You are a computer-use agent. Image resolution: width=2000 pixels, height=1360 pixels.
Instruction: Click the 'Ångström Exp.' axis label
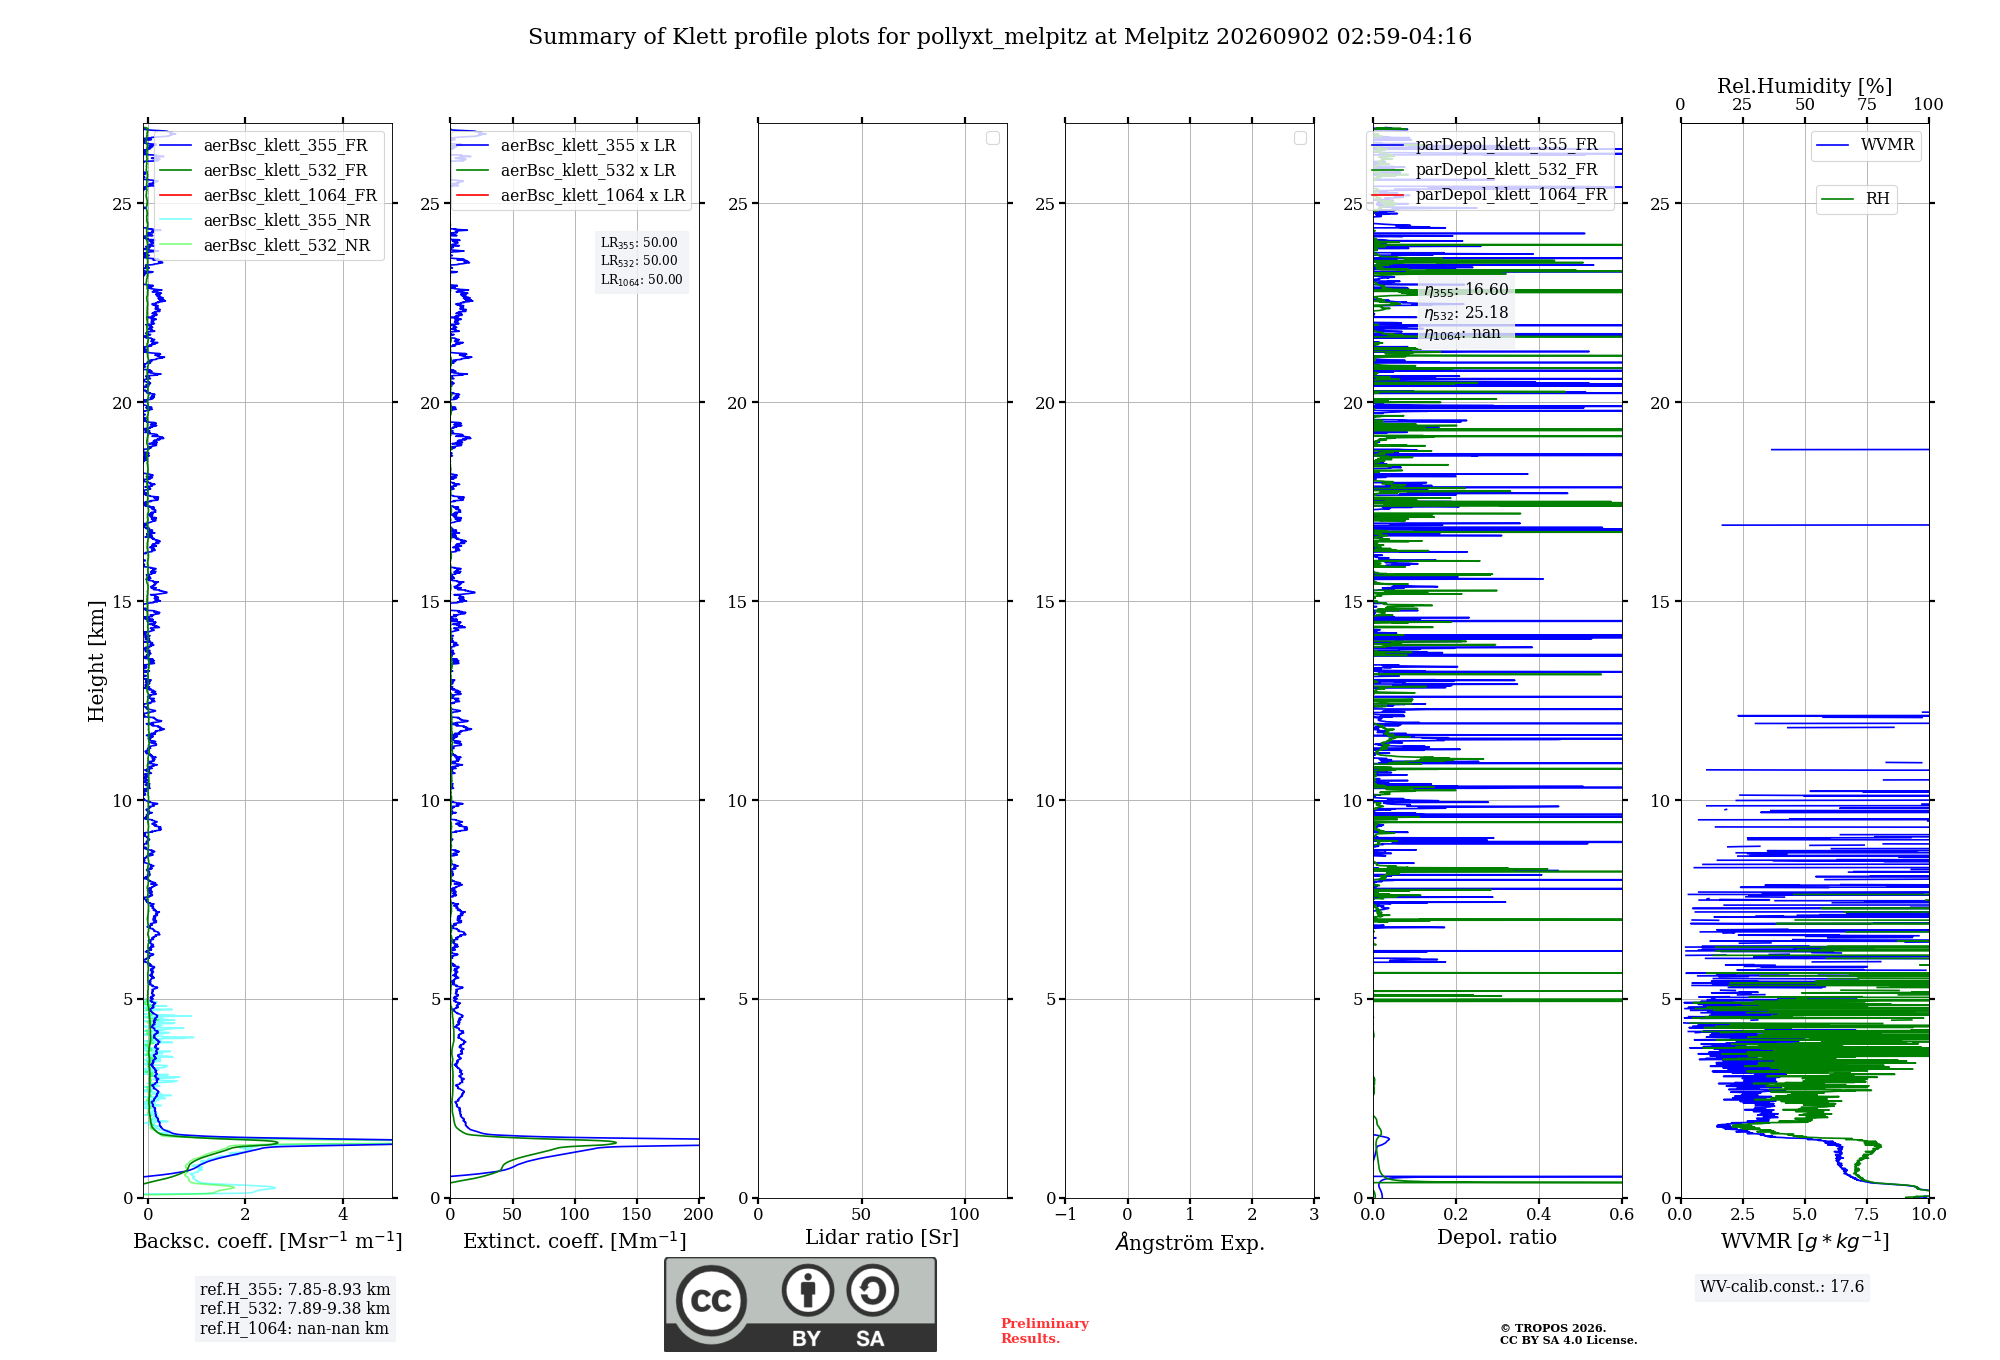point(1190,1242)
